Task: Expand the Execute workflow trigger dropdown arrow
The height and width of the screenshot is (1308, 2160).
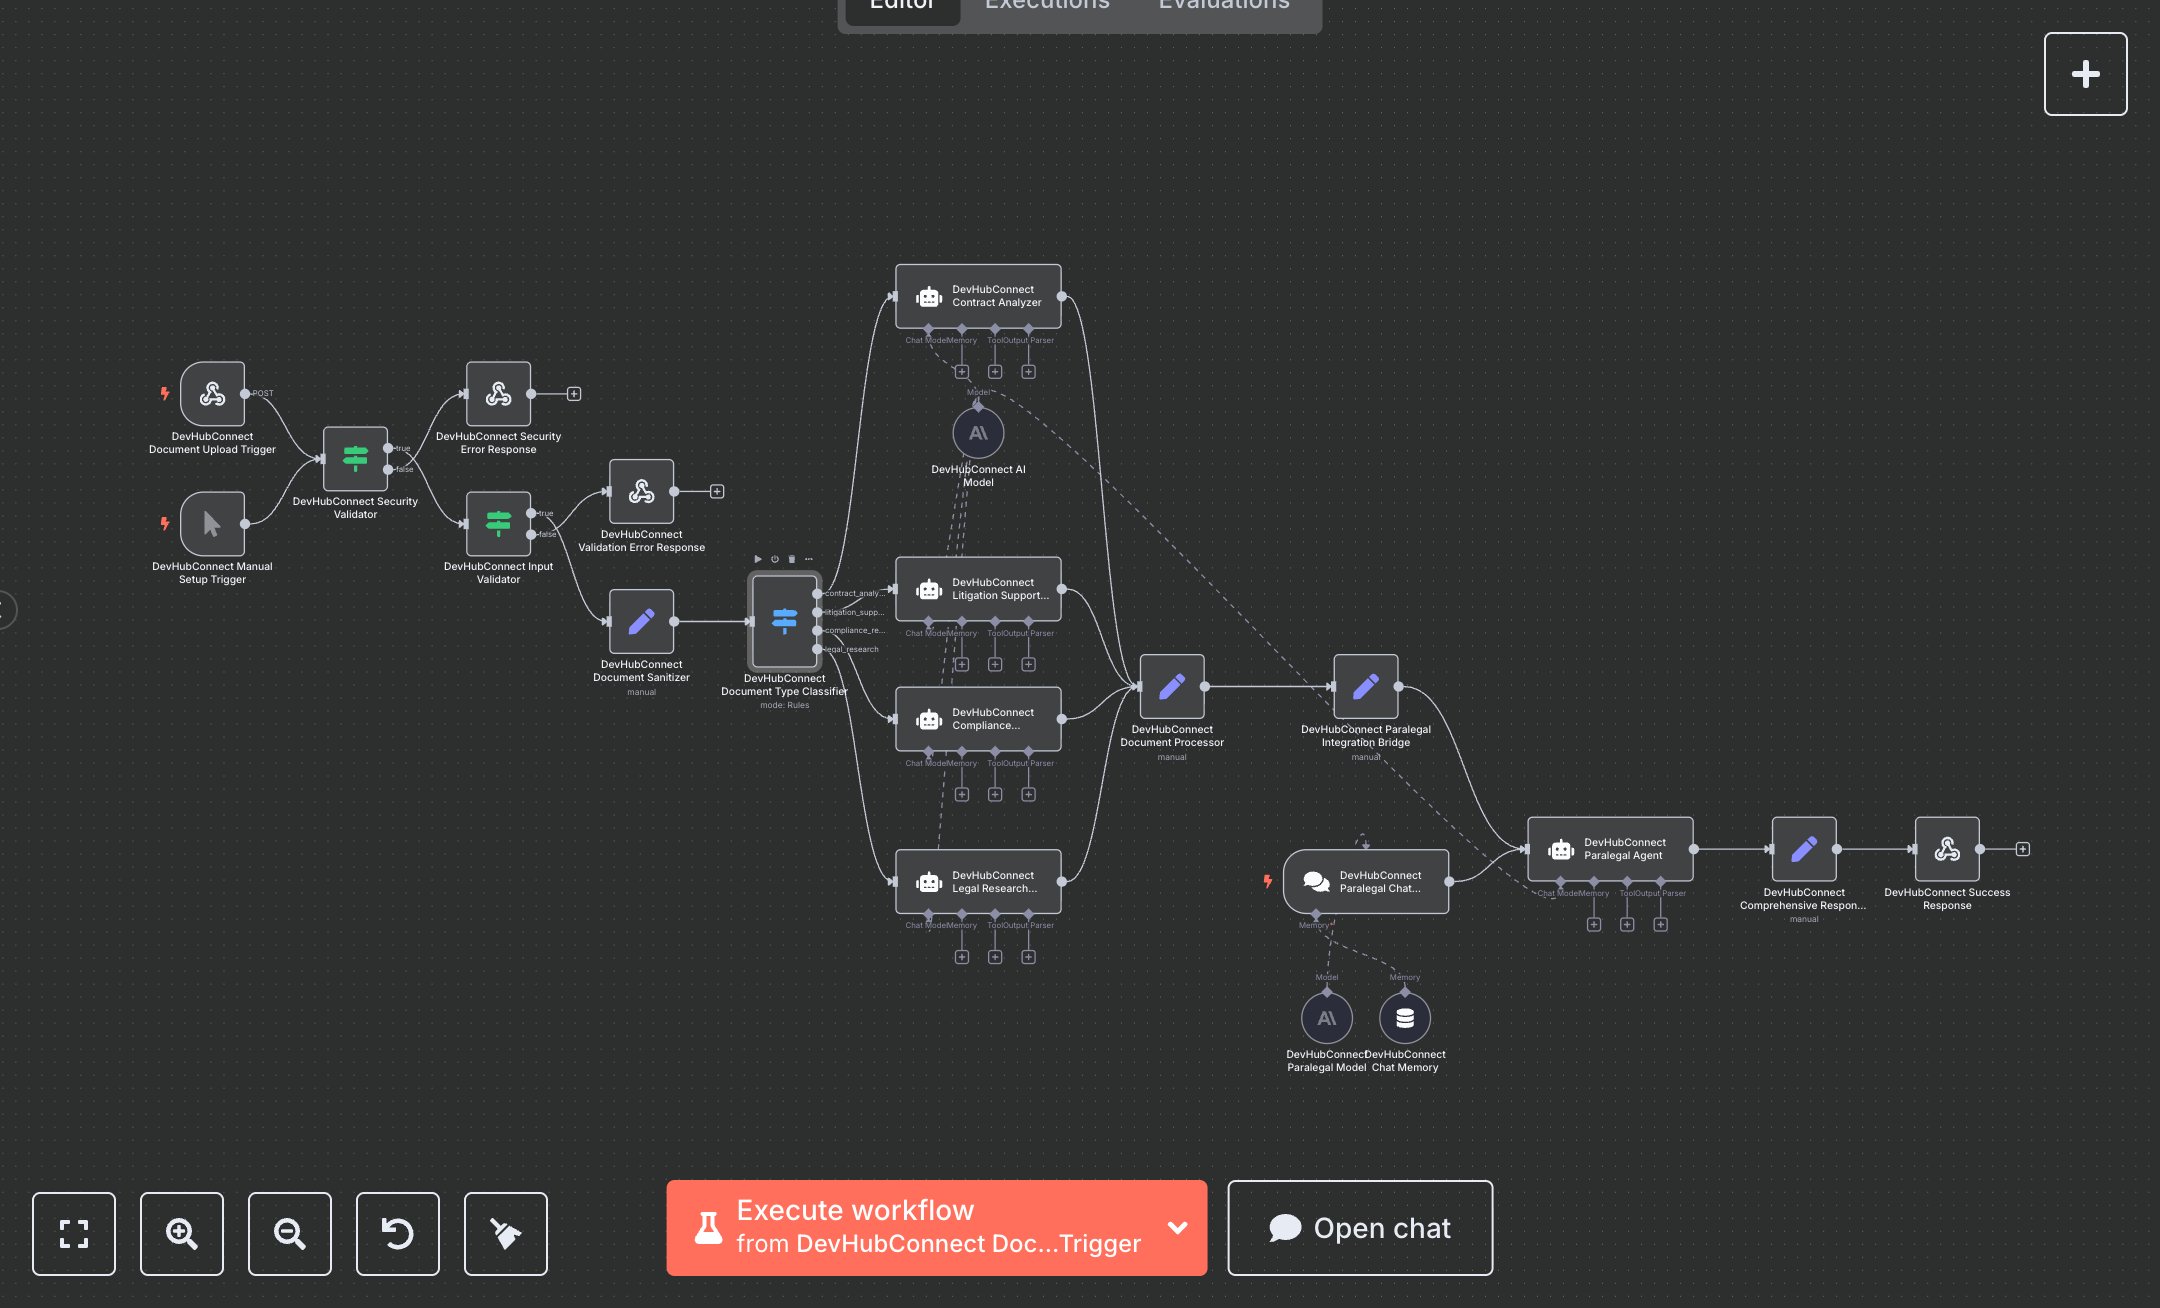Action: (1178, 1228)
